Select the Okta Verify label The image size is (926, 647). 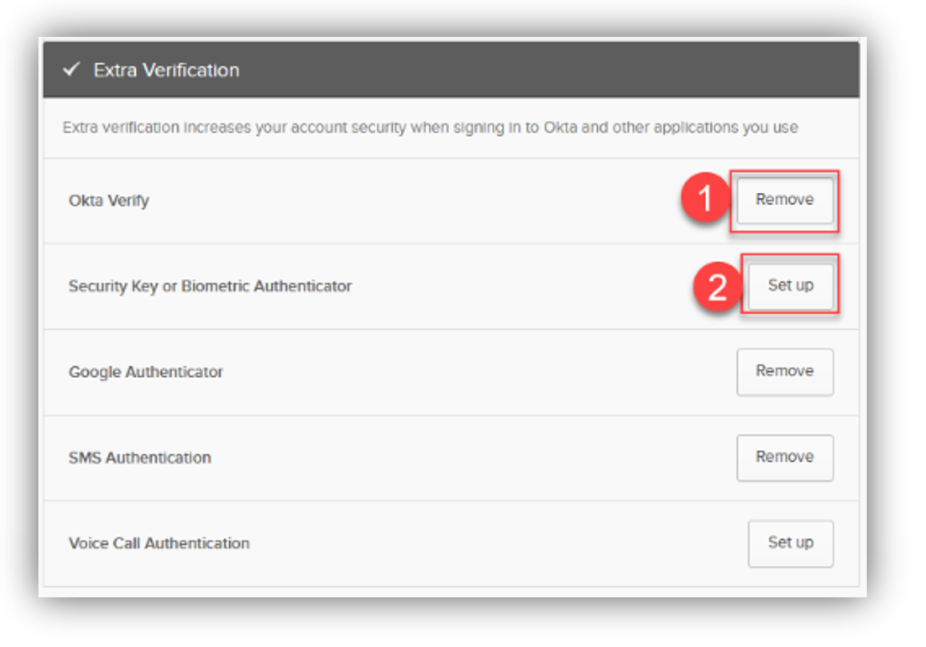point(109,201)
